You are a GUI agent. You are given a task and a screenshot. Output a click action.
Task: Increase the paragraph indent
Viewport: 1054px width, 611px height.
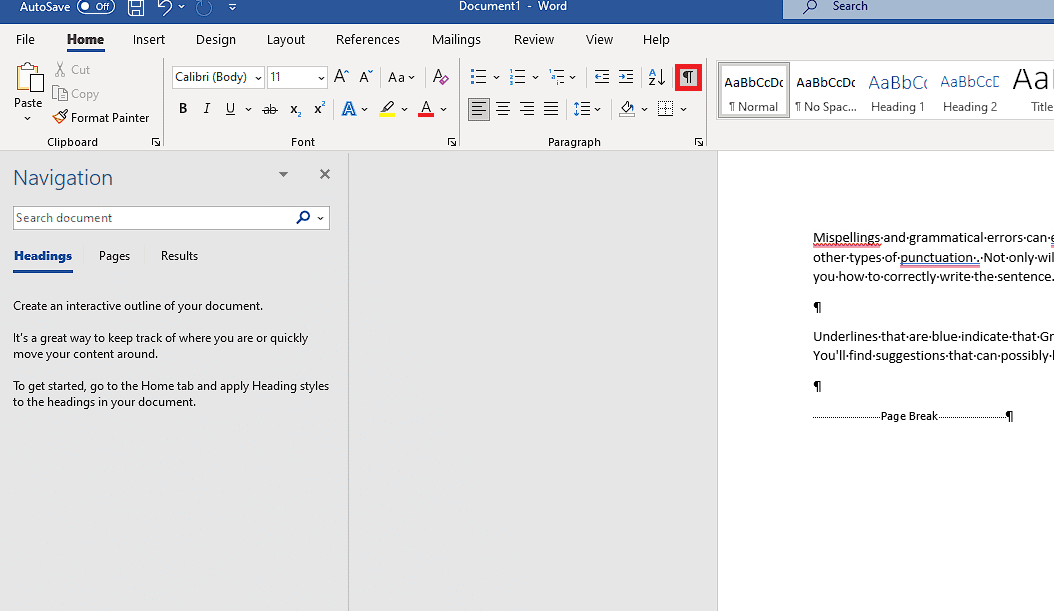[626, 77]
